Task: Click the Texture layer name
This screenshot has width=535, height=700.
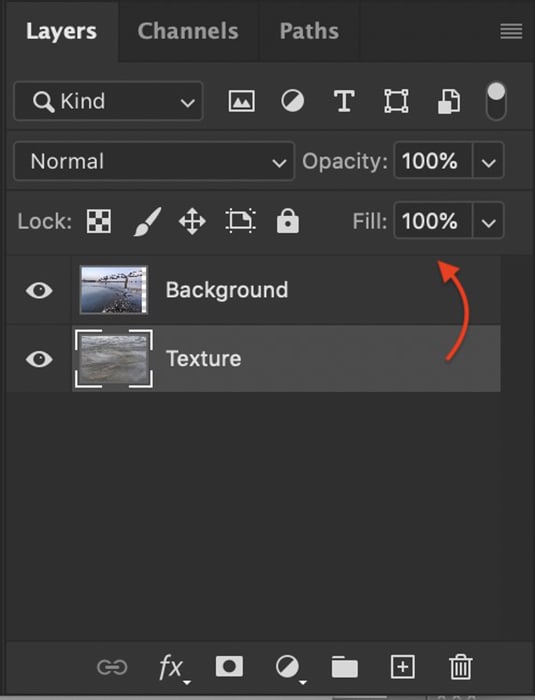Action: 204,359
